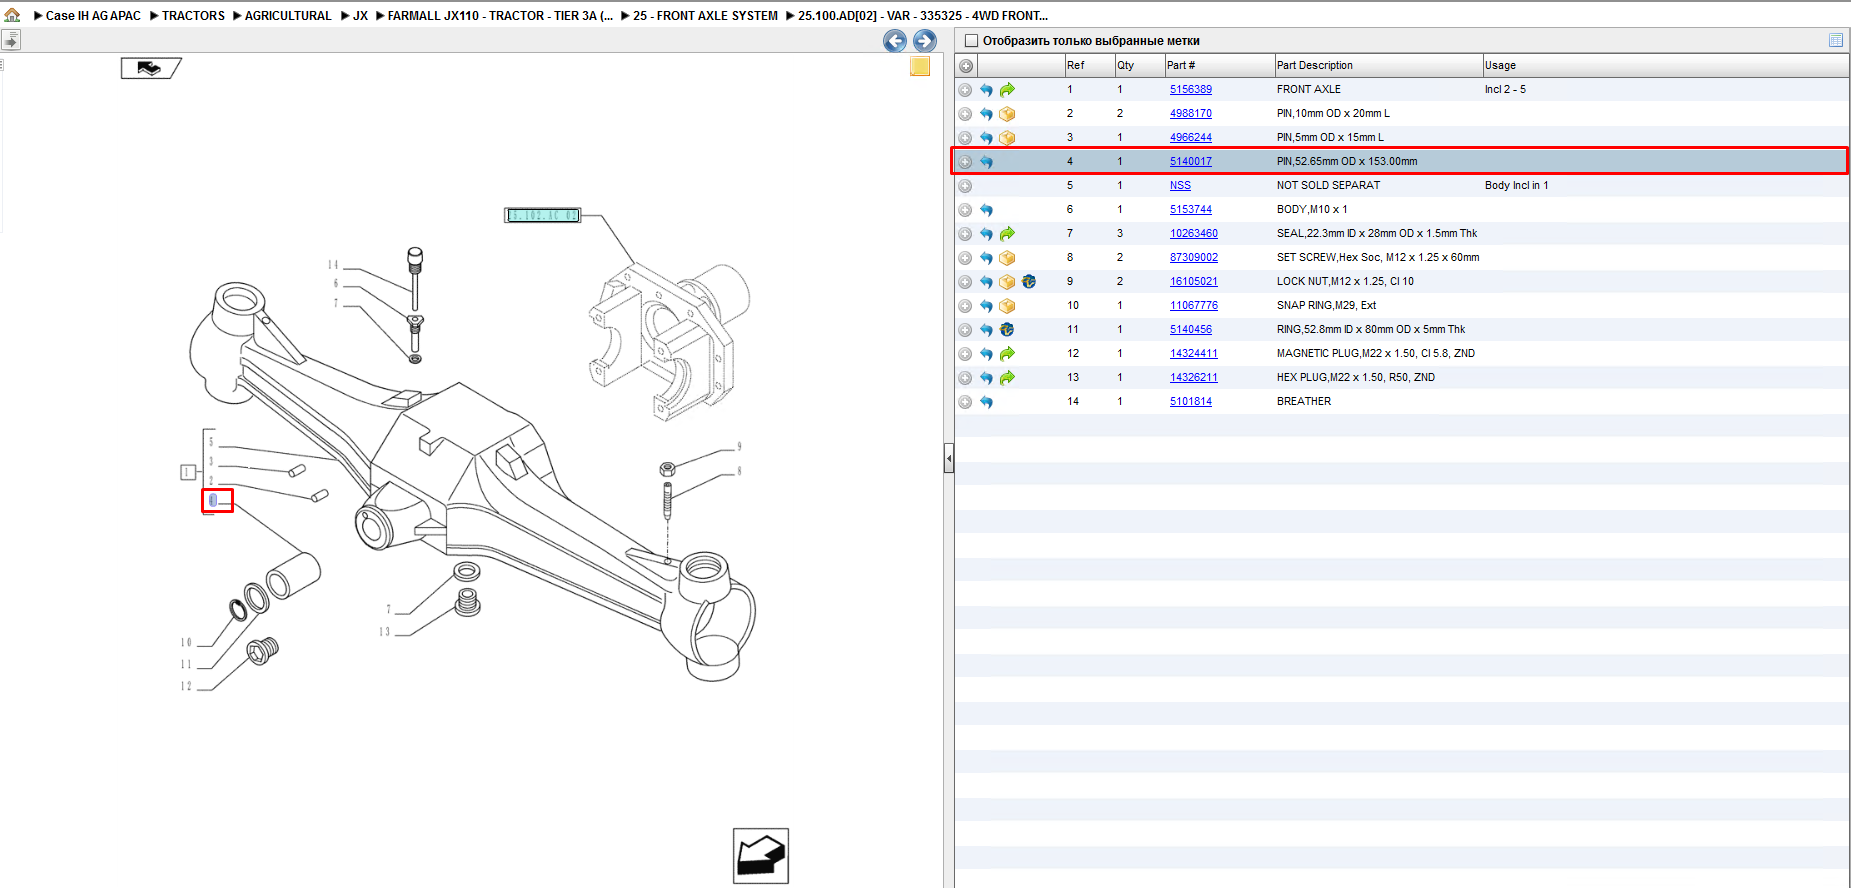Screen dimensions: 1851x888
Task: Click the home icon in breadcrumb
Action: pyautogui.click(x=12, y=15)
